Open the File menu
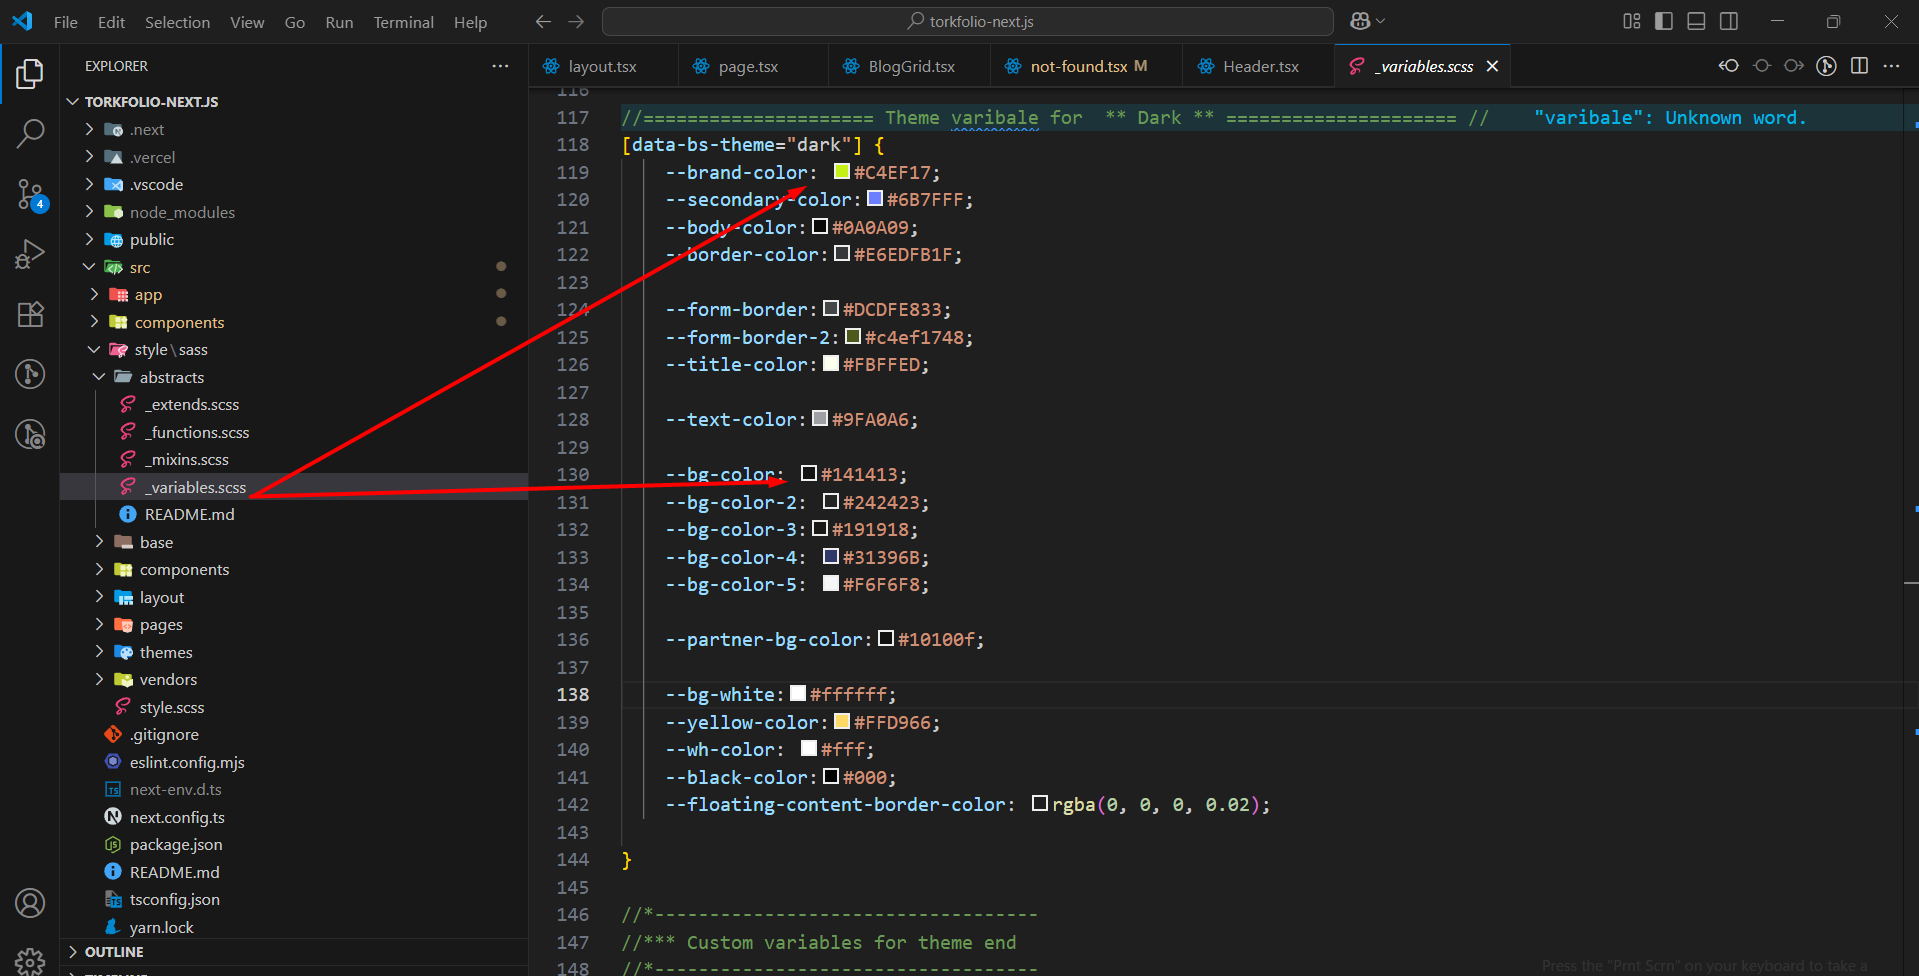Screen dimensions: 1919x976 66,22
